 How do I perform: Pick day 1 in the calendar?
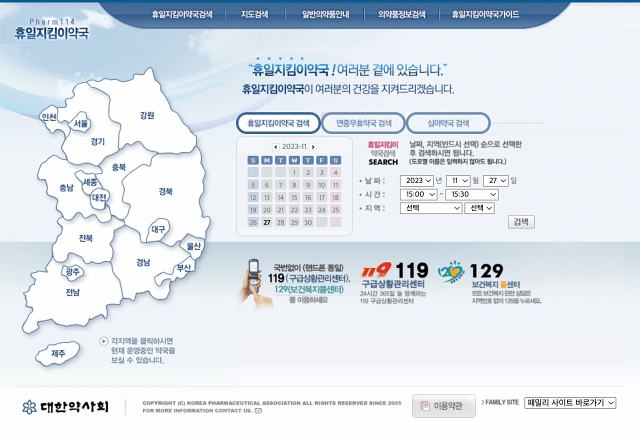[x=294, y=172]
